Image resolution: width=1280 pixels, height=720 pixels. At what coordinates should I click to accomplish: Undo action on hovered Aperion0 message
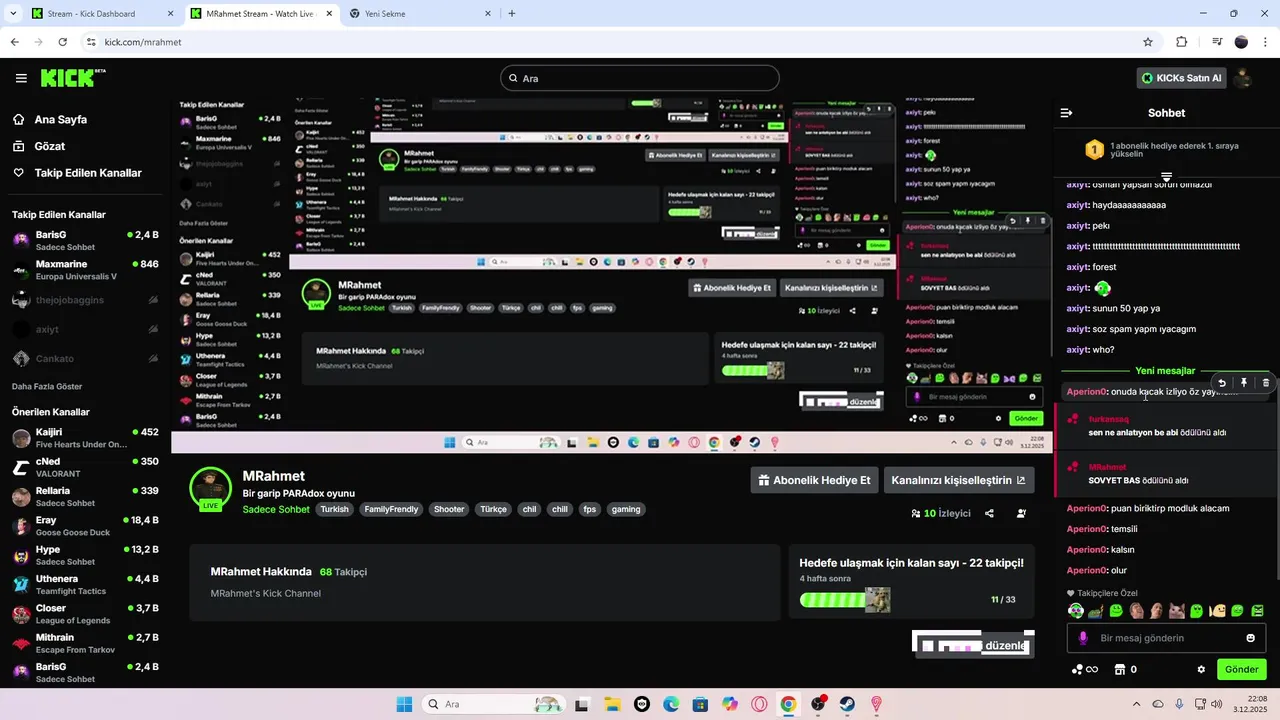tap(1222, 383)
